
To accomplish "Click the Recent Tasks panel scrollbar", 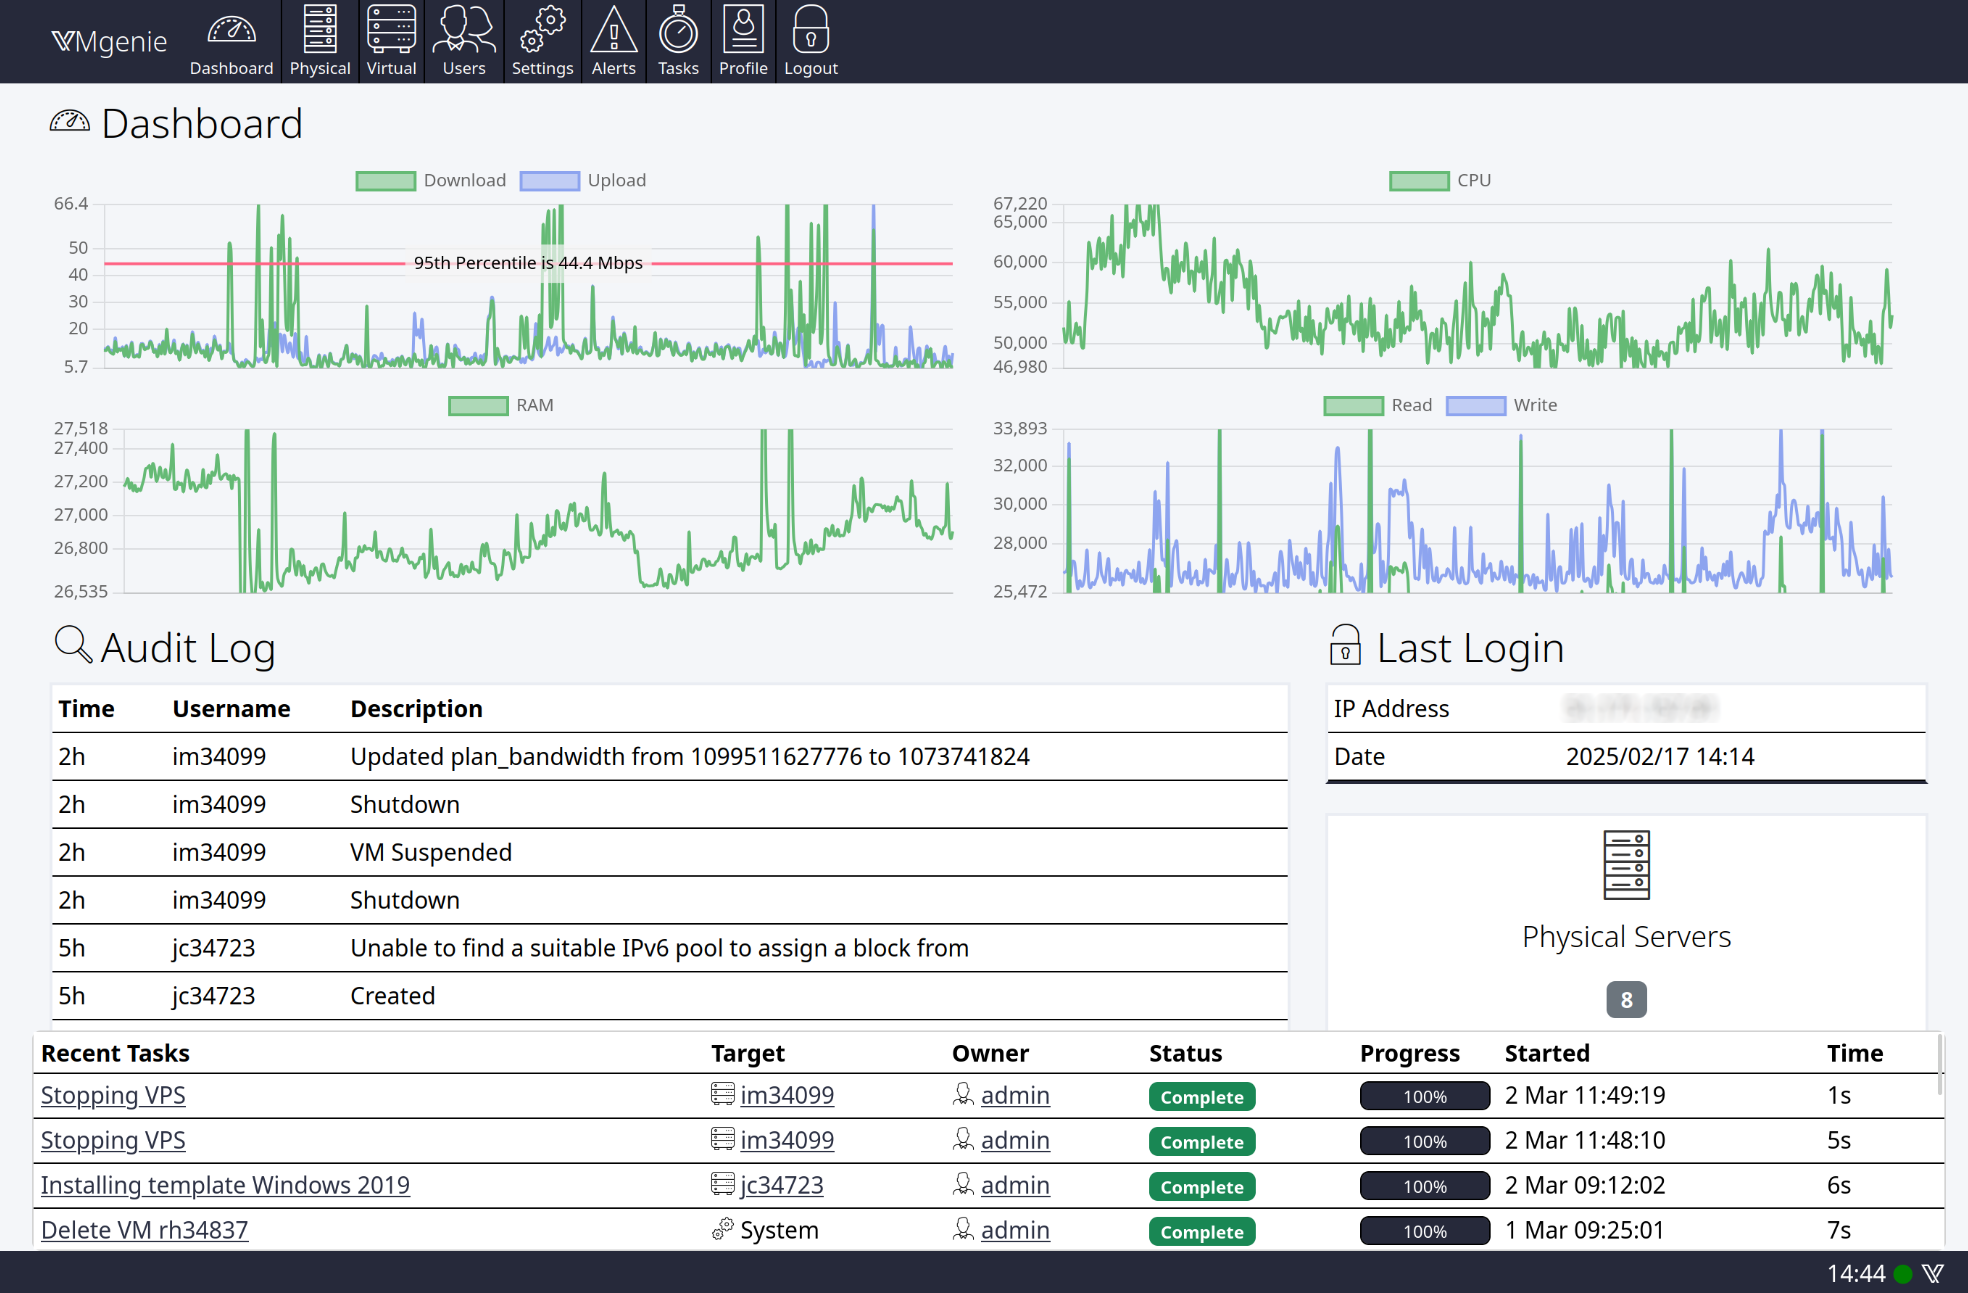I will pyautogui.click(x=1941, y=1066).
